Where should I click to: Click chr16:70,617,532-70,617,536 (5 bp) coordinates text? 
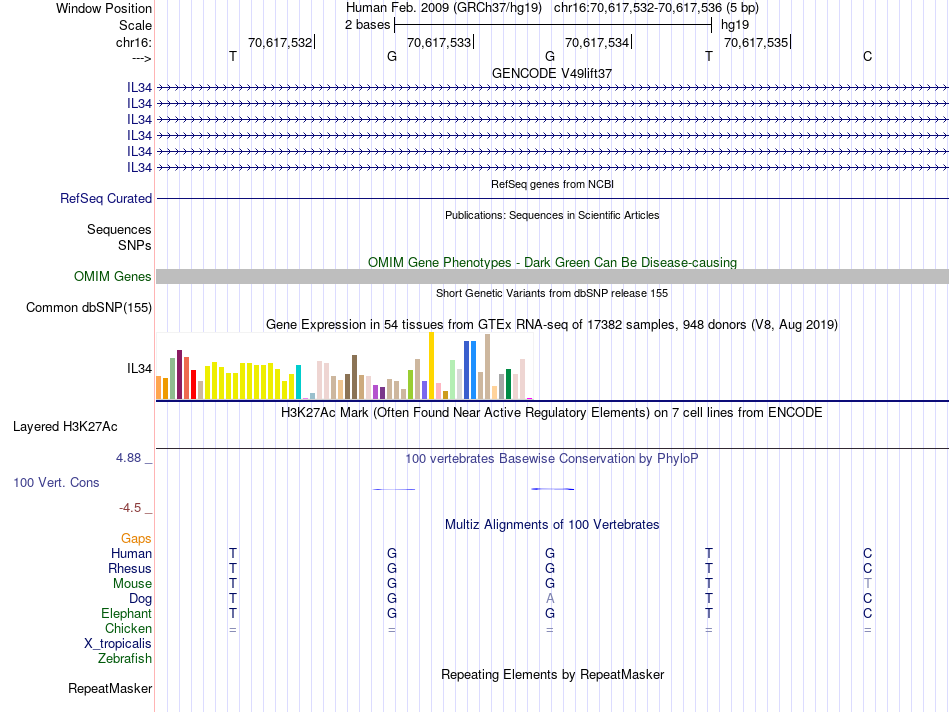[656, 8]
